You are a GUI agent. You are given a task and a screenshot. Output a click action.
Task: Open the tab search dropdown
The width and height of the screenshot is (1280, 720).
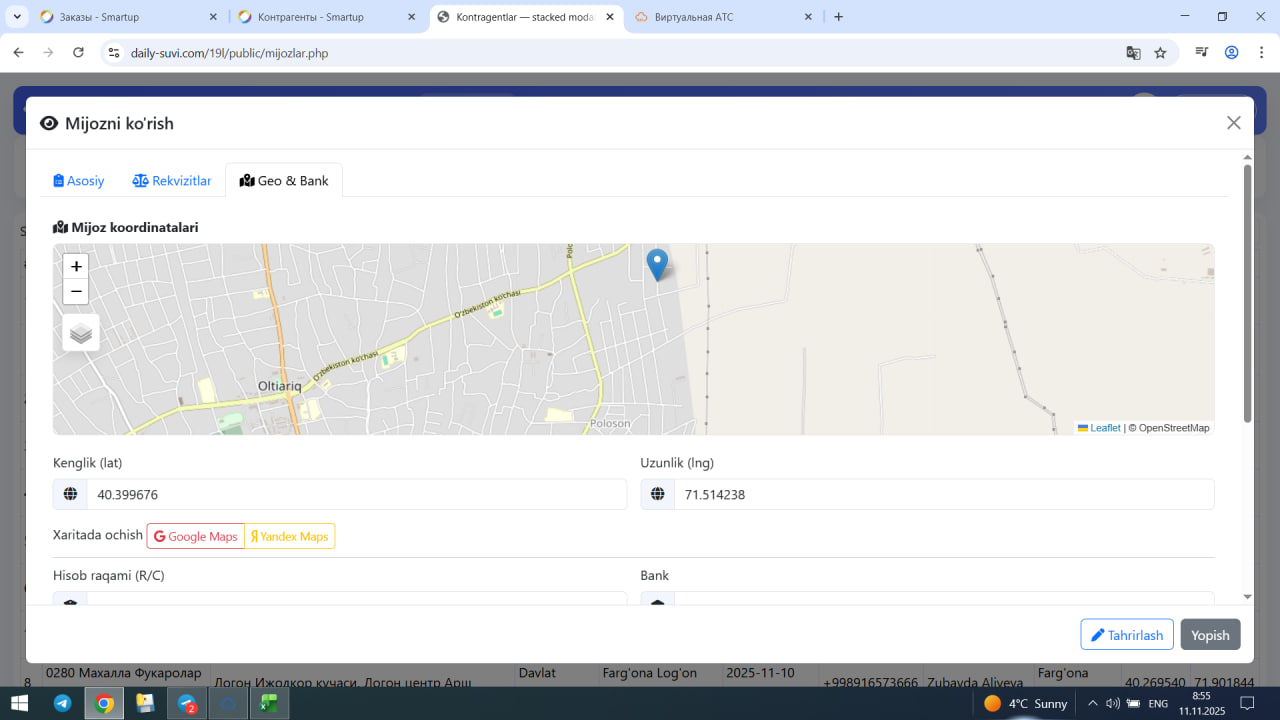tap(17, 17)
